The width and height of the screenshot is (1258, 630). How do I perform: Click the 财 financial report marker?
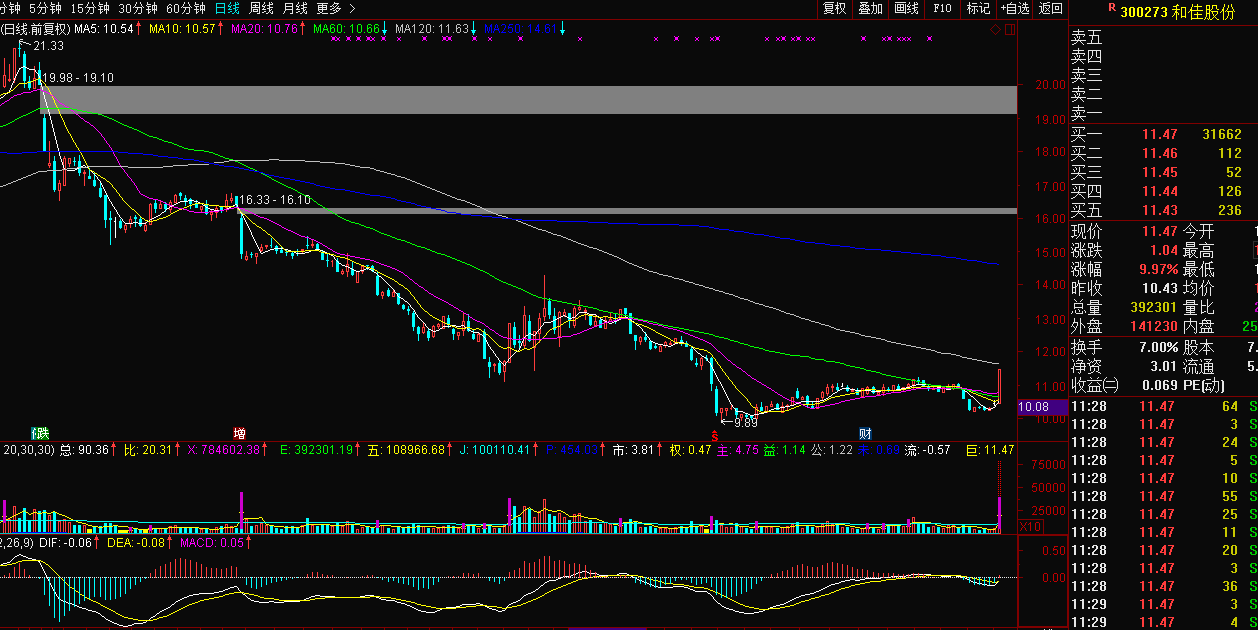tap(866, 434)
